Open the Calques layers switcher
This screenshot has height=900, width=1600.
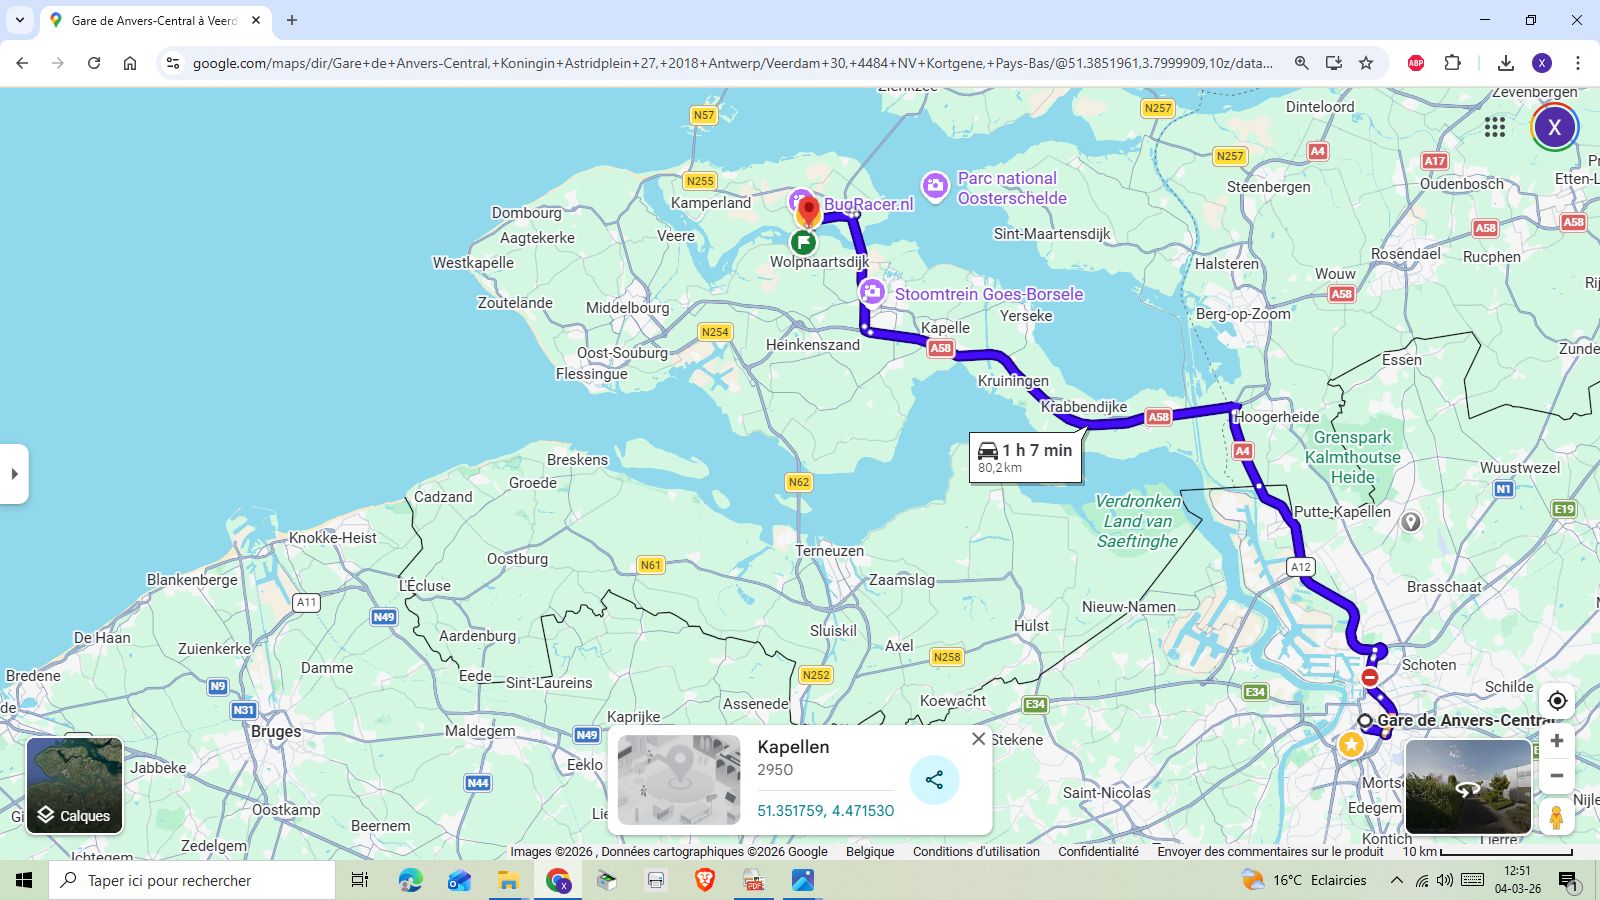[x=75, y=785]
